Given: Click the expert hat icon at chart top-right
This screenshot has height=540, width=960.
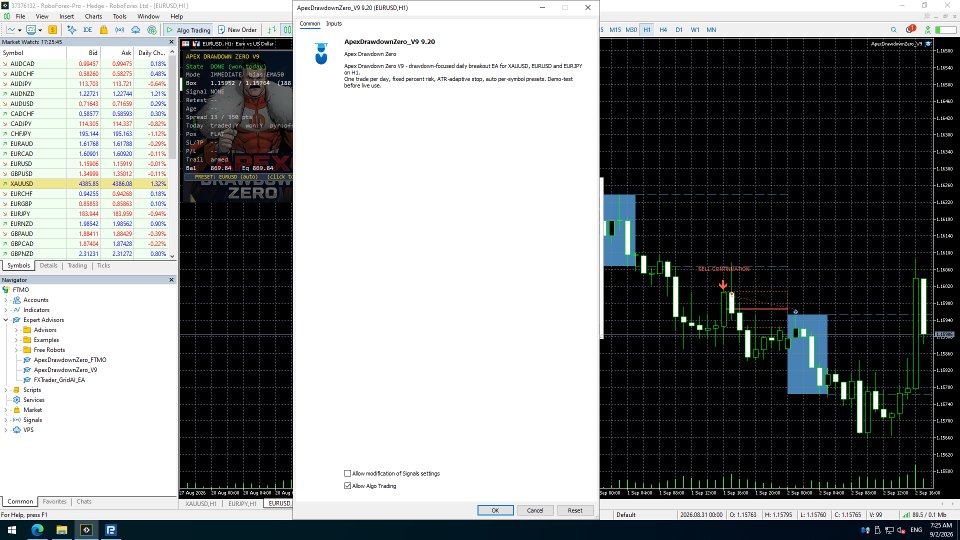Looking at the screenshot, I should [928, 44].
